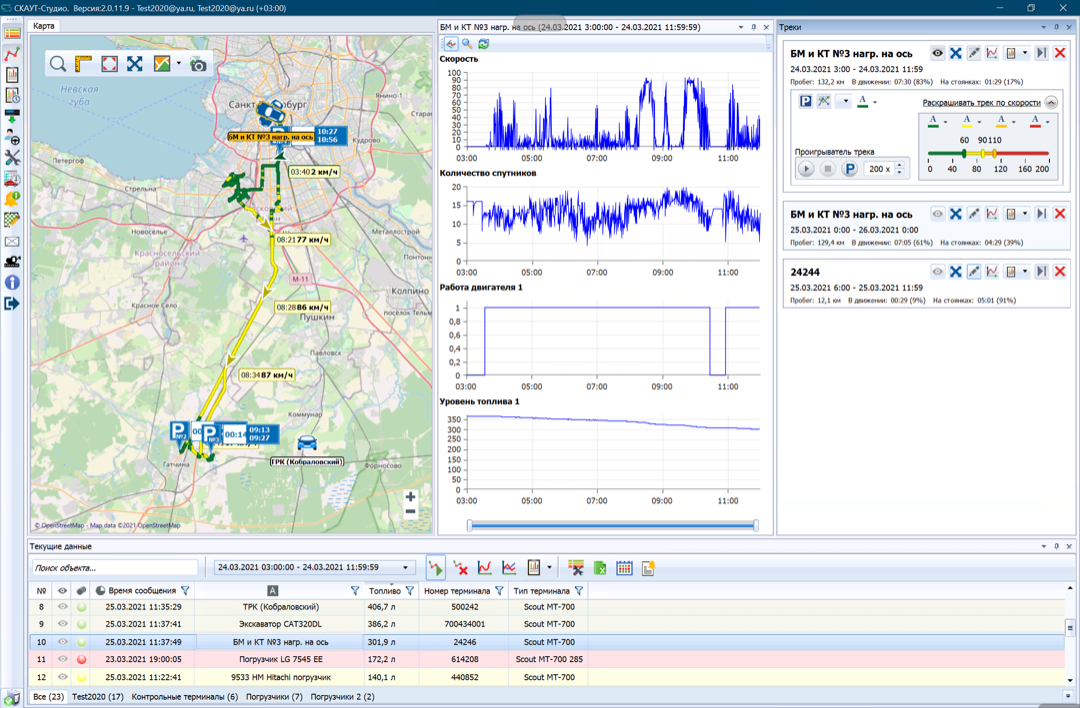Viewport: 1080px width, 708px height.
Task: Click the orange speed slider handle at 110
Action: (x=994, y=154)
